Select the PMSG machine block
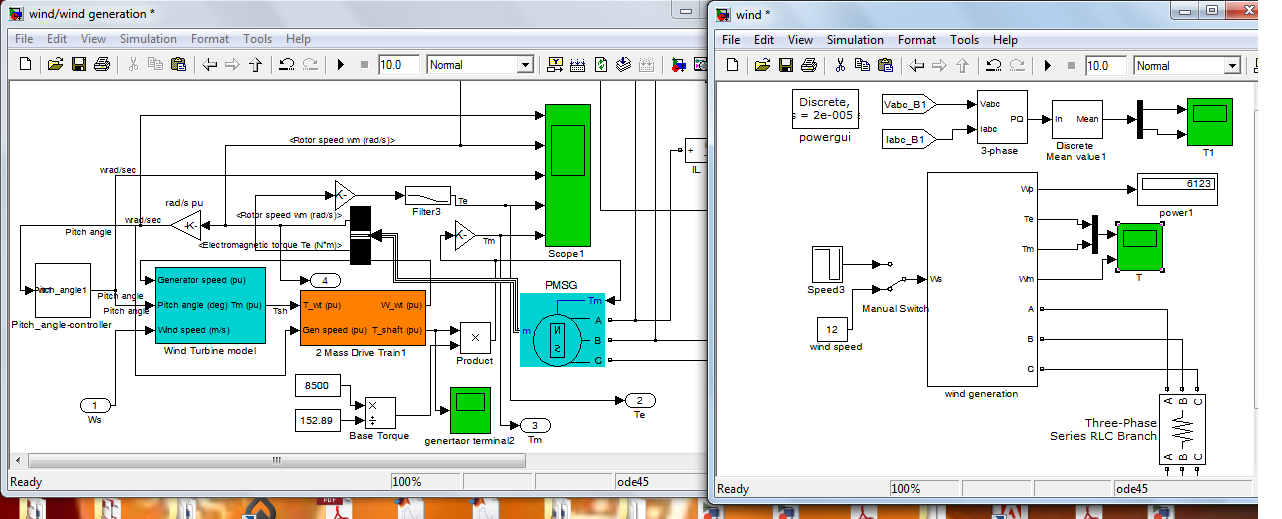1282x519 pixels. coord(562,329)
